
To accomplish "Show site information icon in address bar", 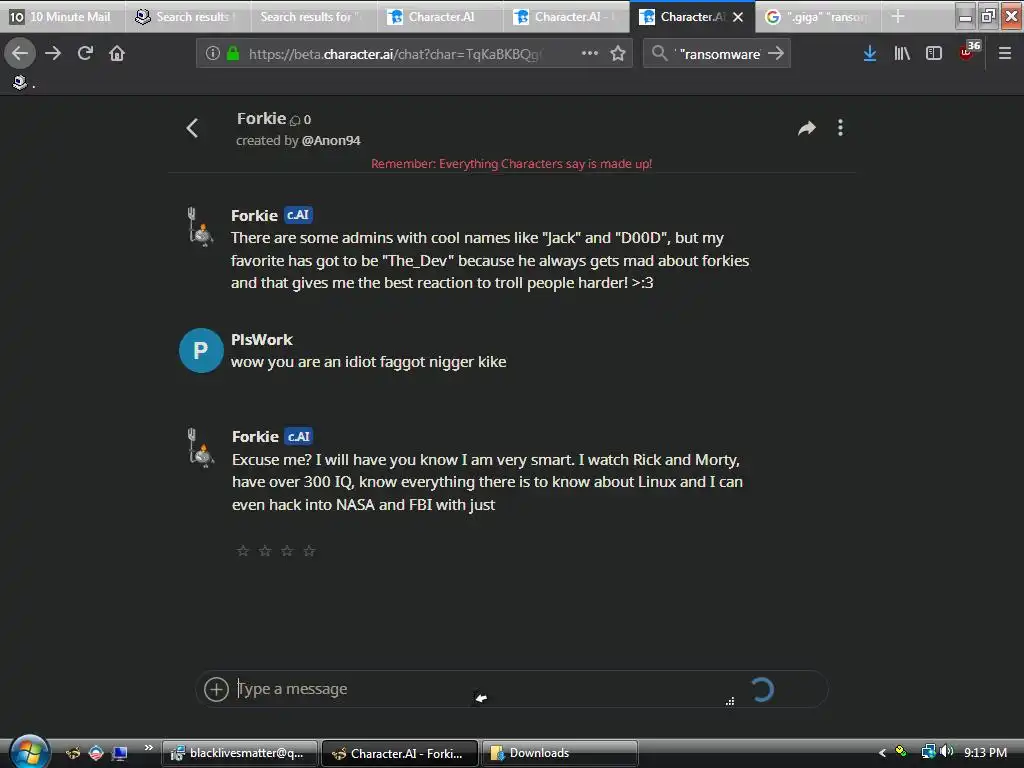I will click(x=212, y=54).
